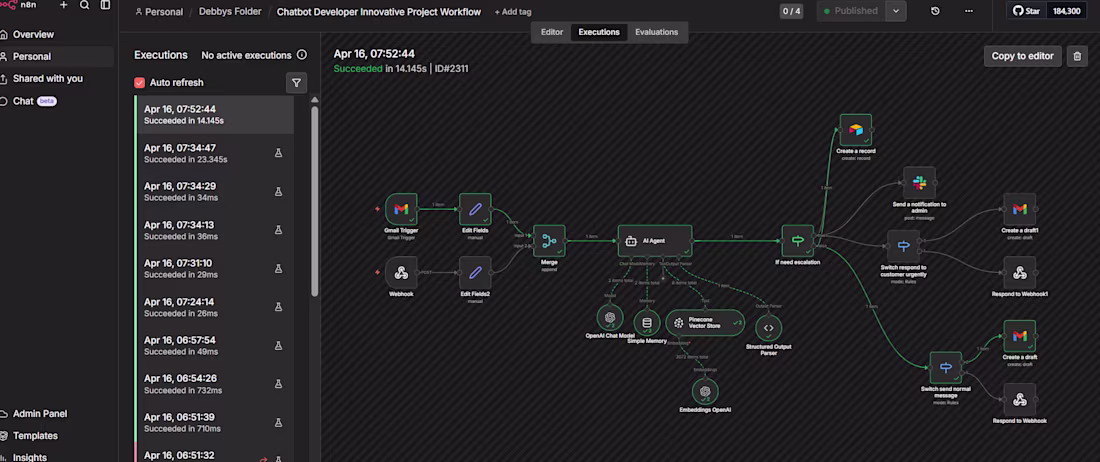Open the Merge node

(549, 240)
